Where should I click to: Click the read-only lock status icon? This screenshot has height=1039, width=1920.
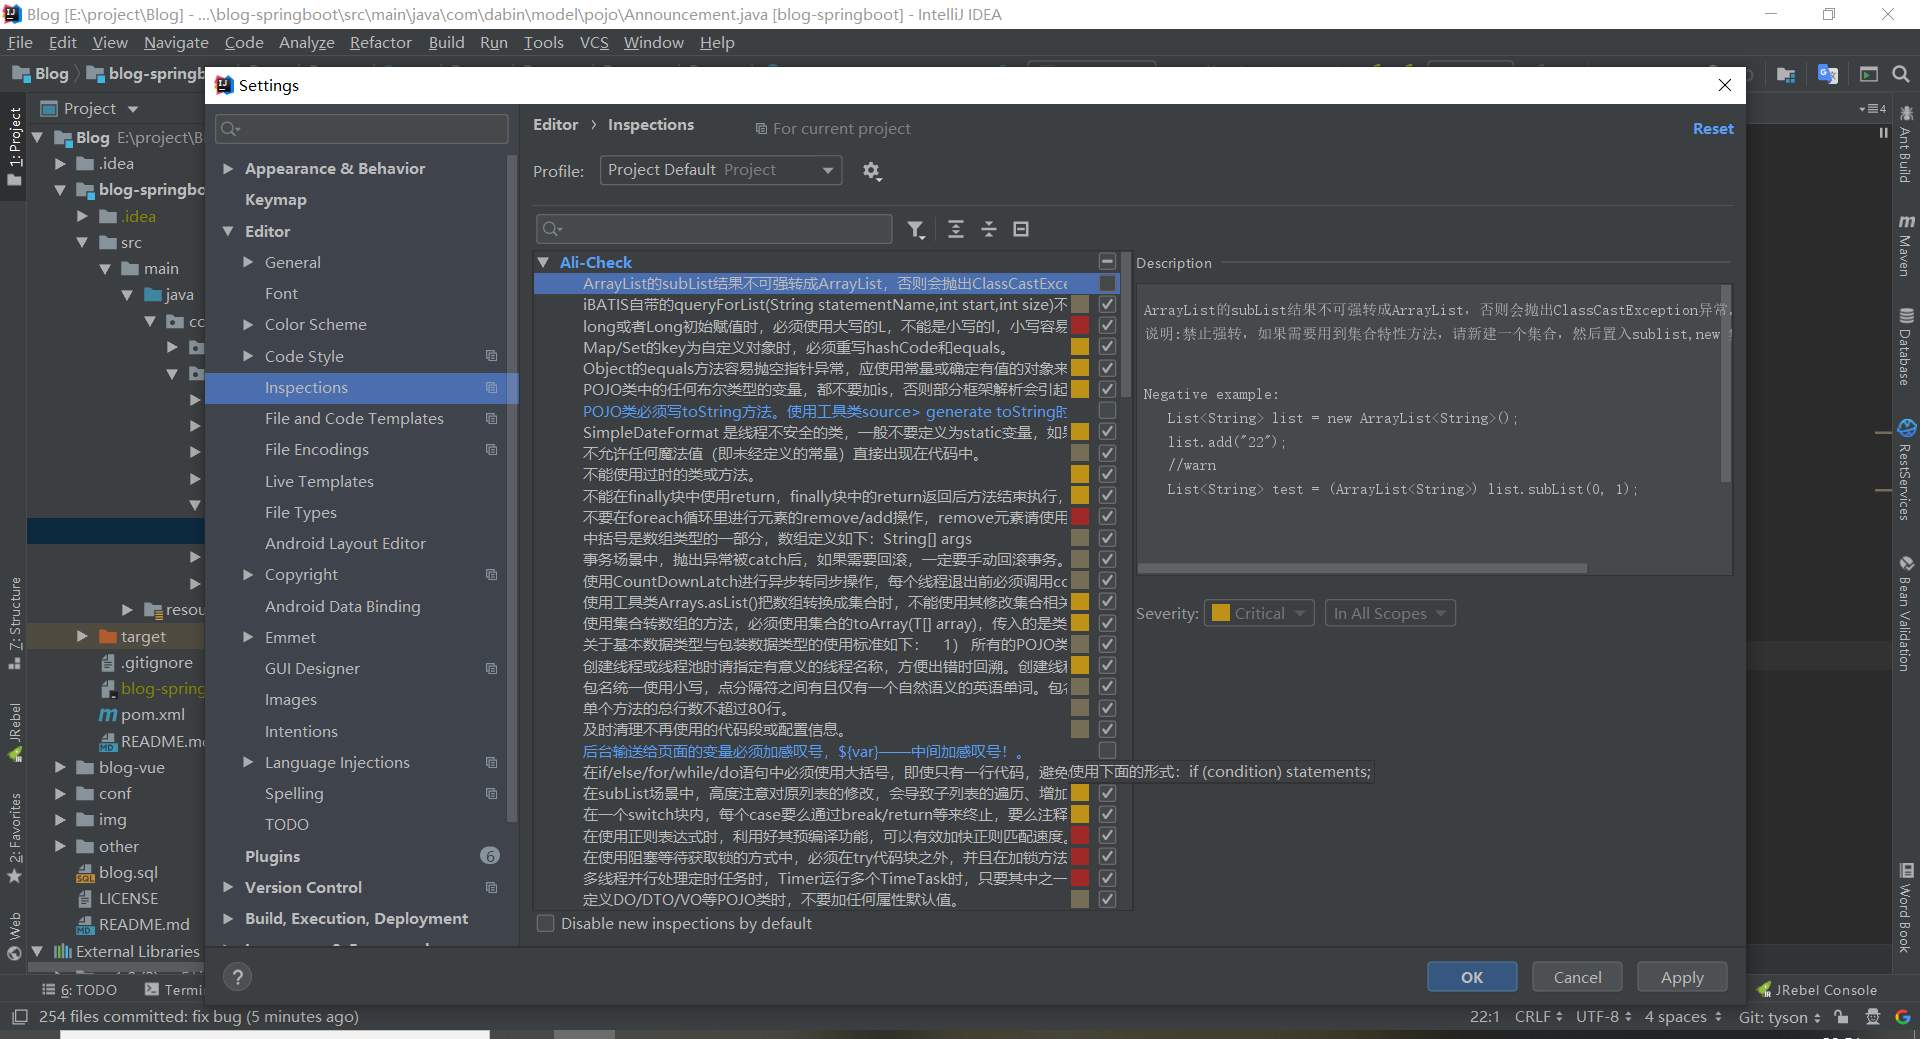[x=1841, y=1017]
